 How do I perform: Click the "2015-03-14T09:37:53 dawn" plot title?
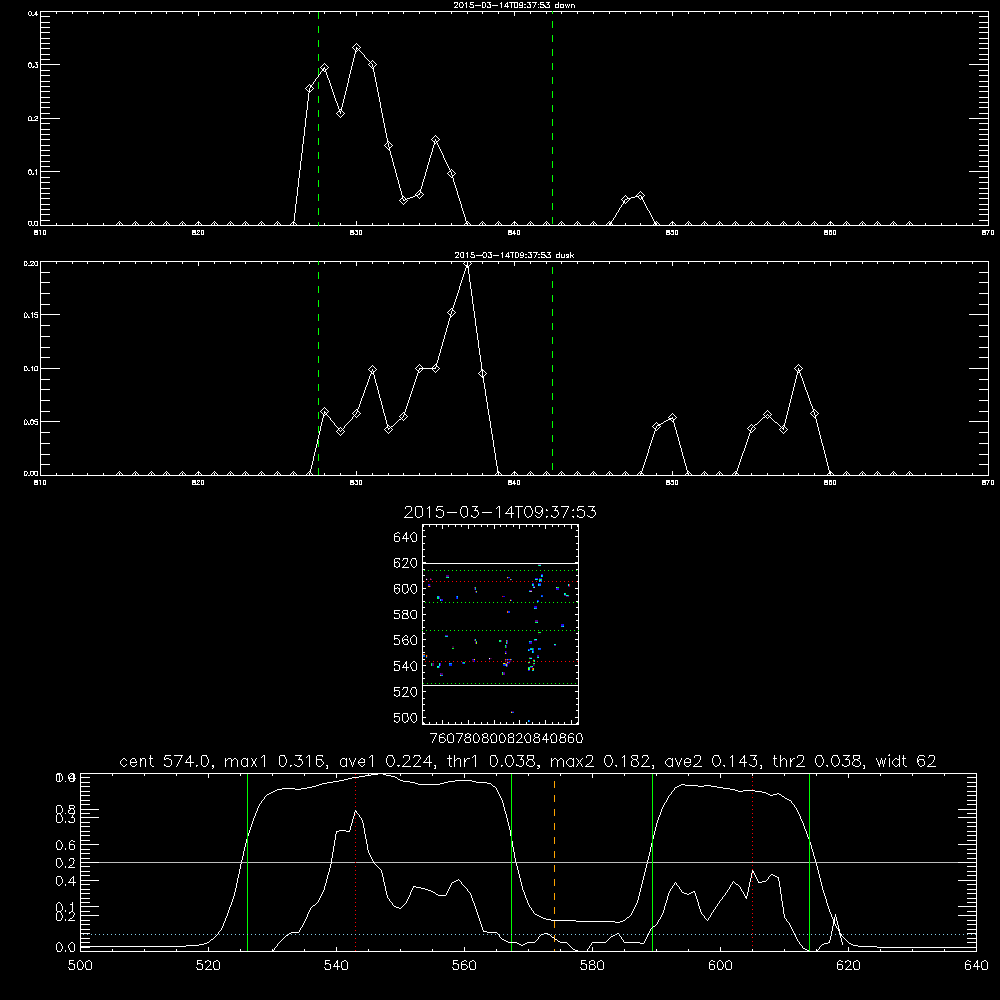(x=514, y=5)
